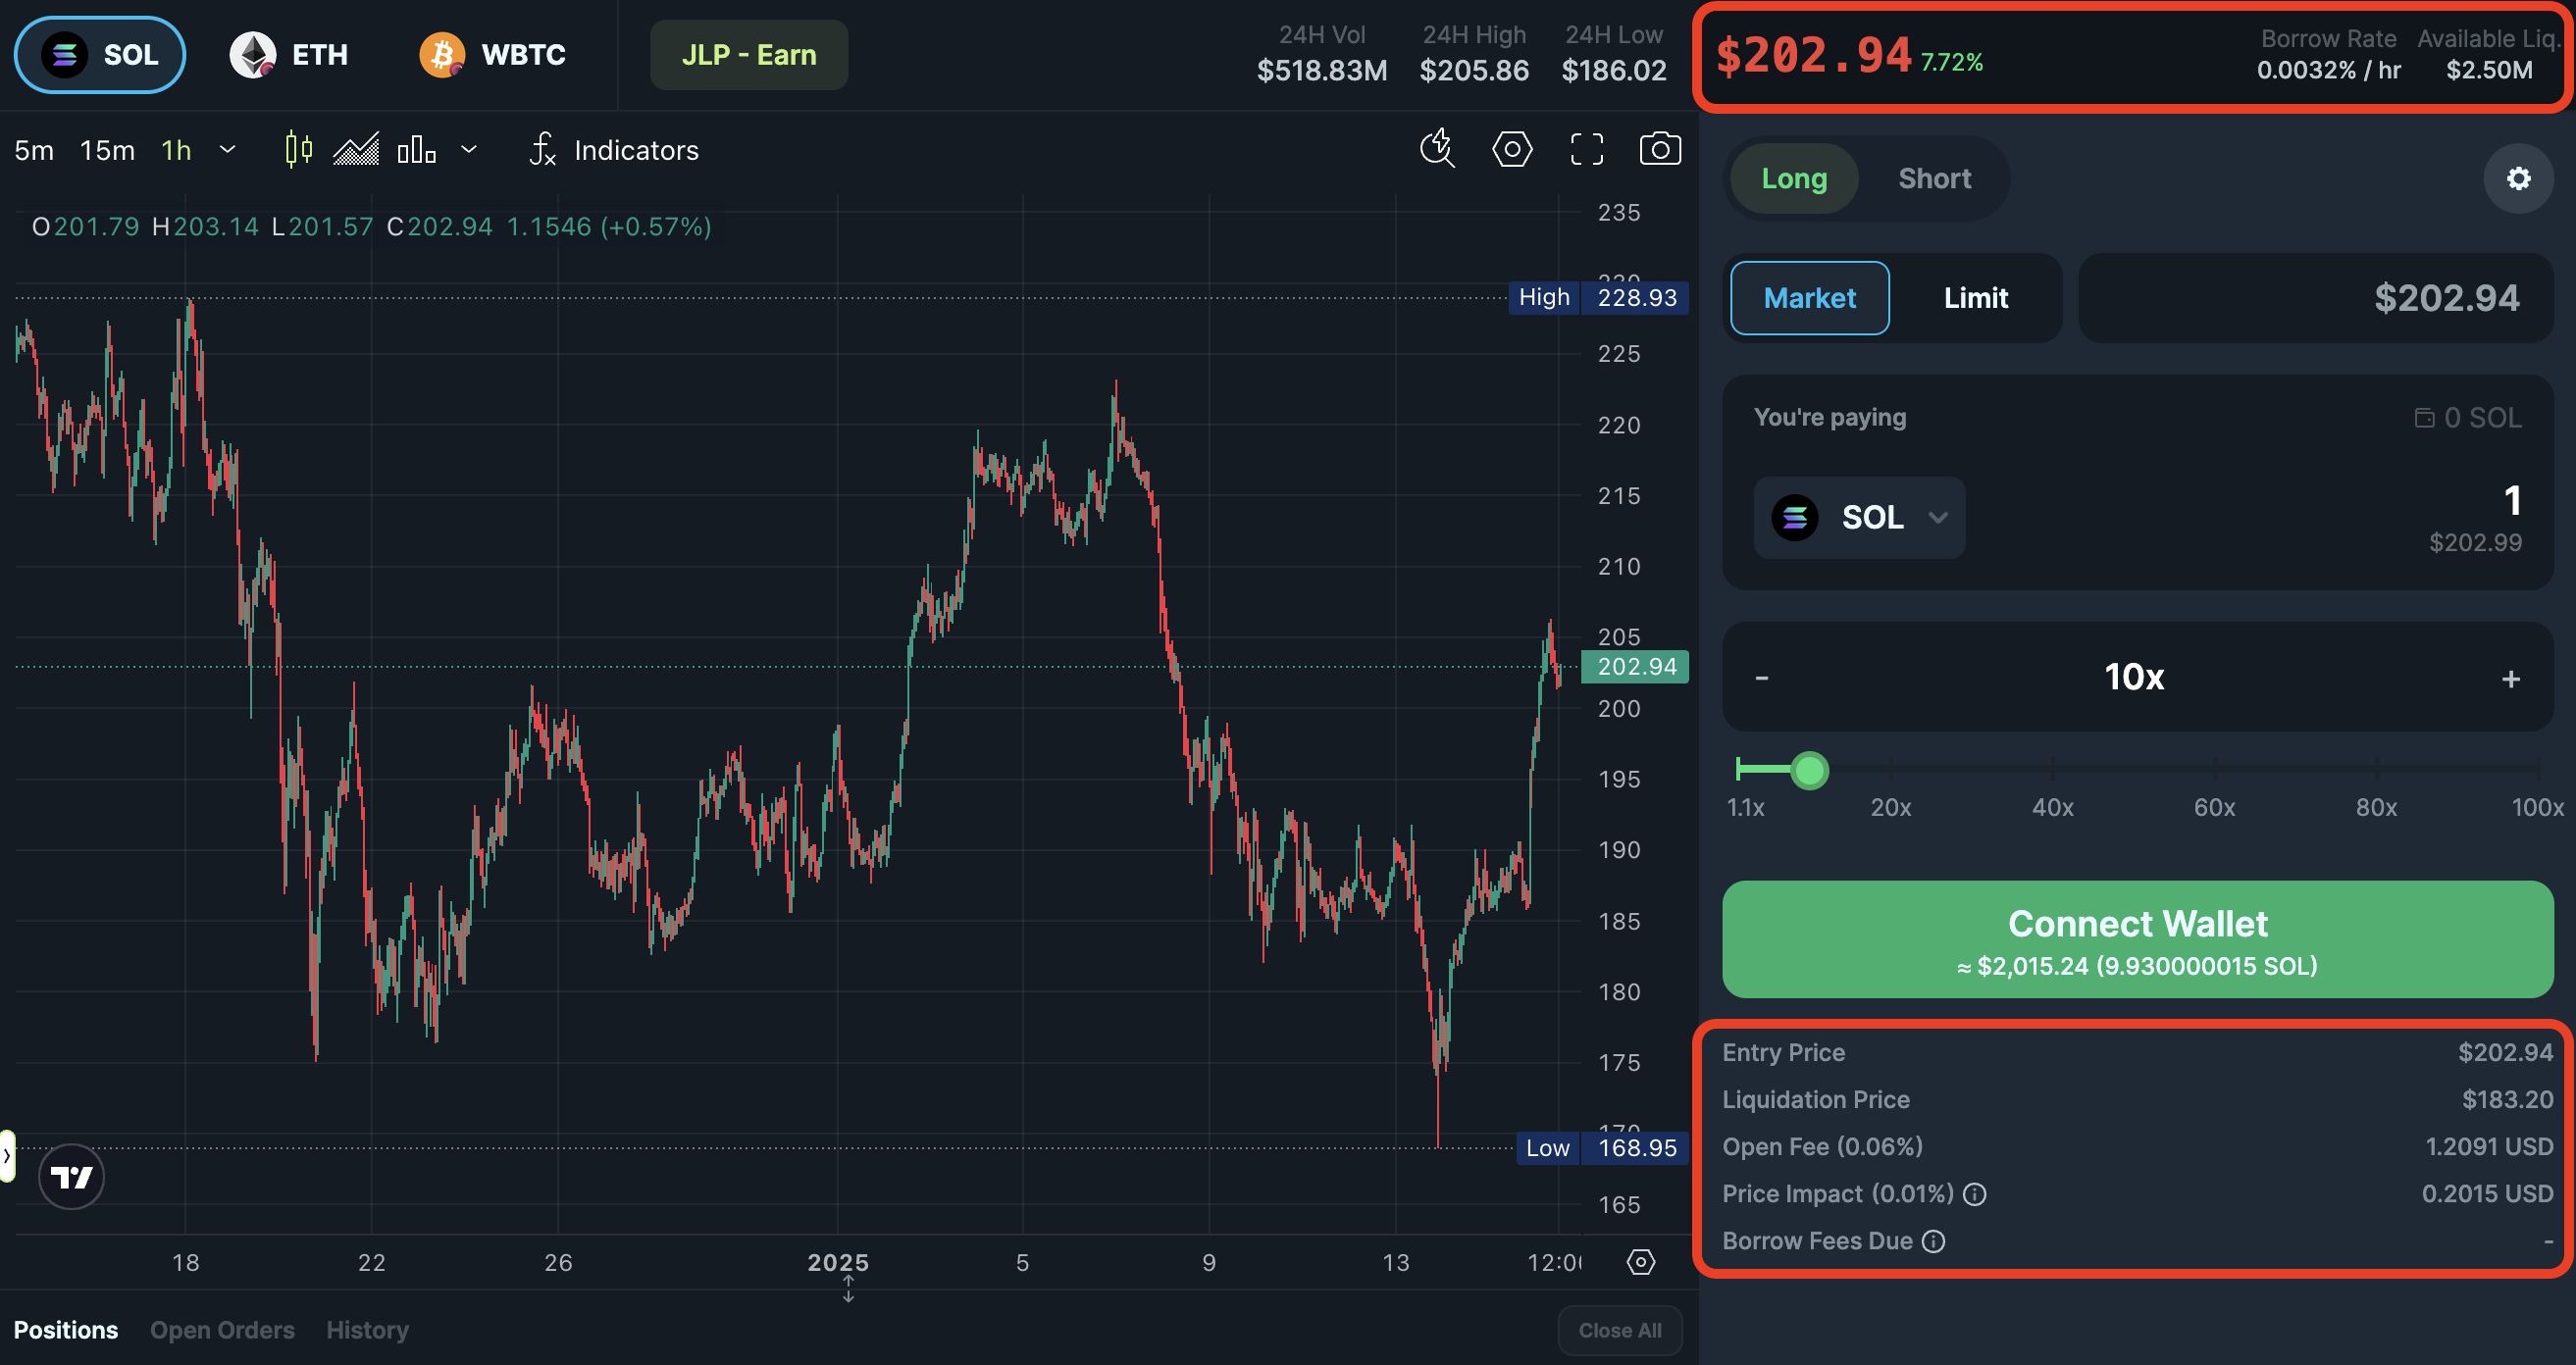The image size is (2576, 1365).
Task: Choose the bar chart style icon
Action: coord(416,150)
